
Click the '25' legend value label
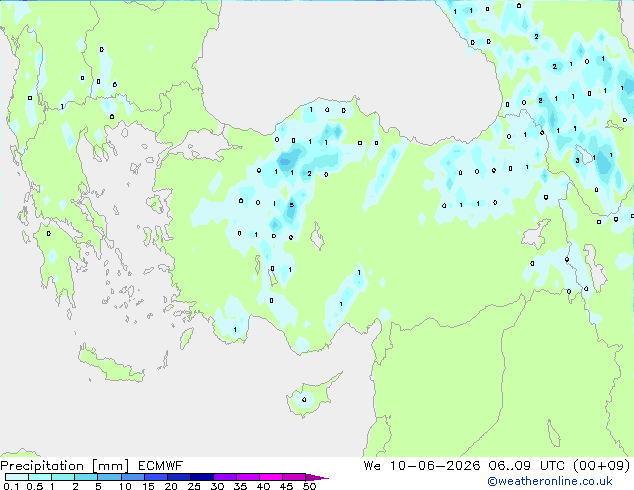[194, 486]
